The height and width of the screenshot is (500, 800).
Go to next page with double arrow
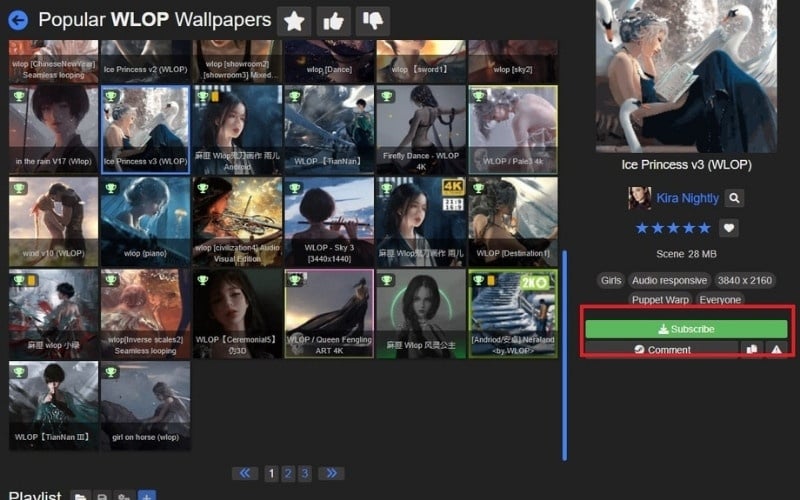(331, 473)
